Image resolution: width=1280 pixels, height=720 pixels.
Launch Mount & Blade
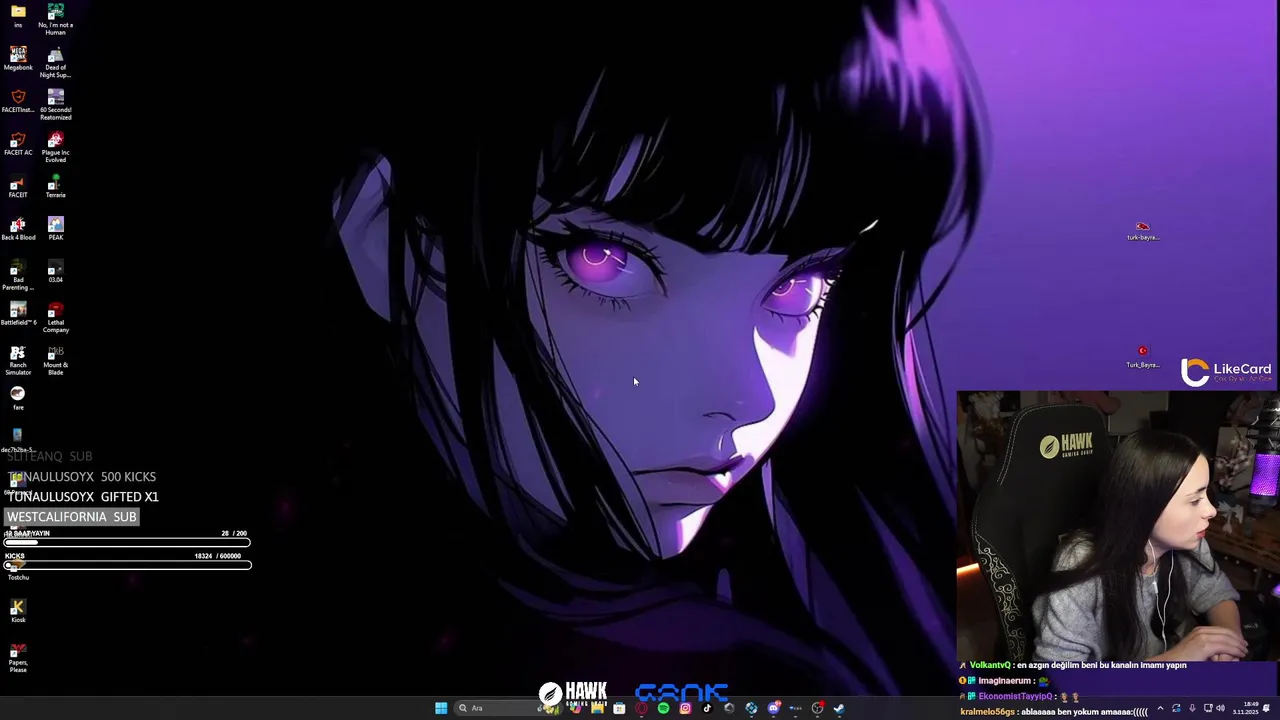pos(55,360)
